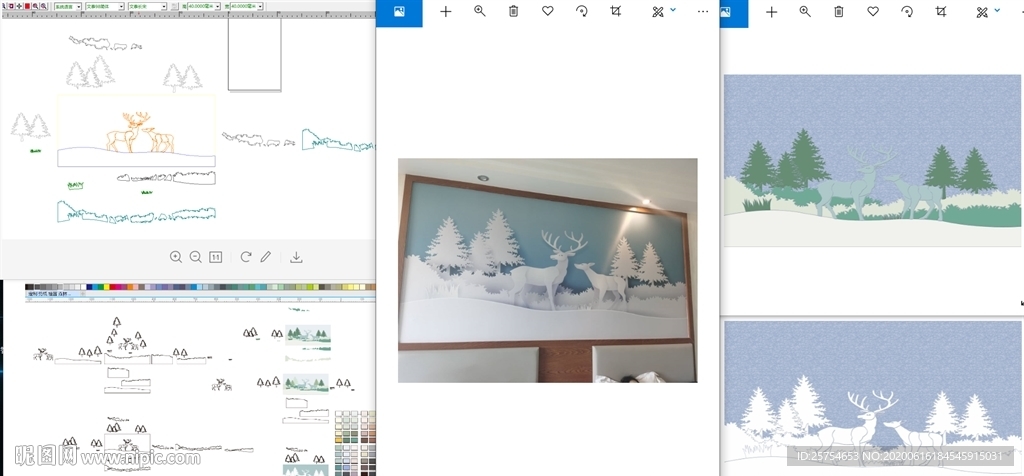Screen dimensions: 1024x476
Task: Pick the yellow swatch in the color palette
Action: tap(106, 287)
